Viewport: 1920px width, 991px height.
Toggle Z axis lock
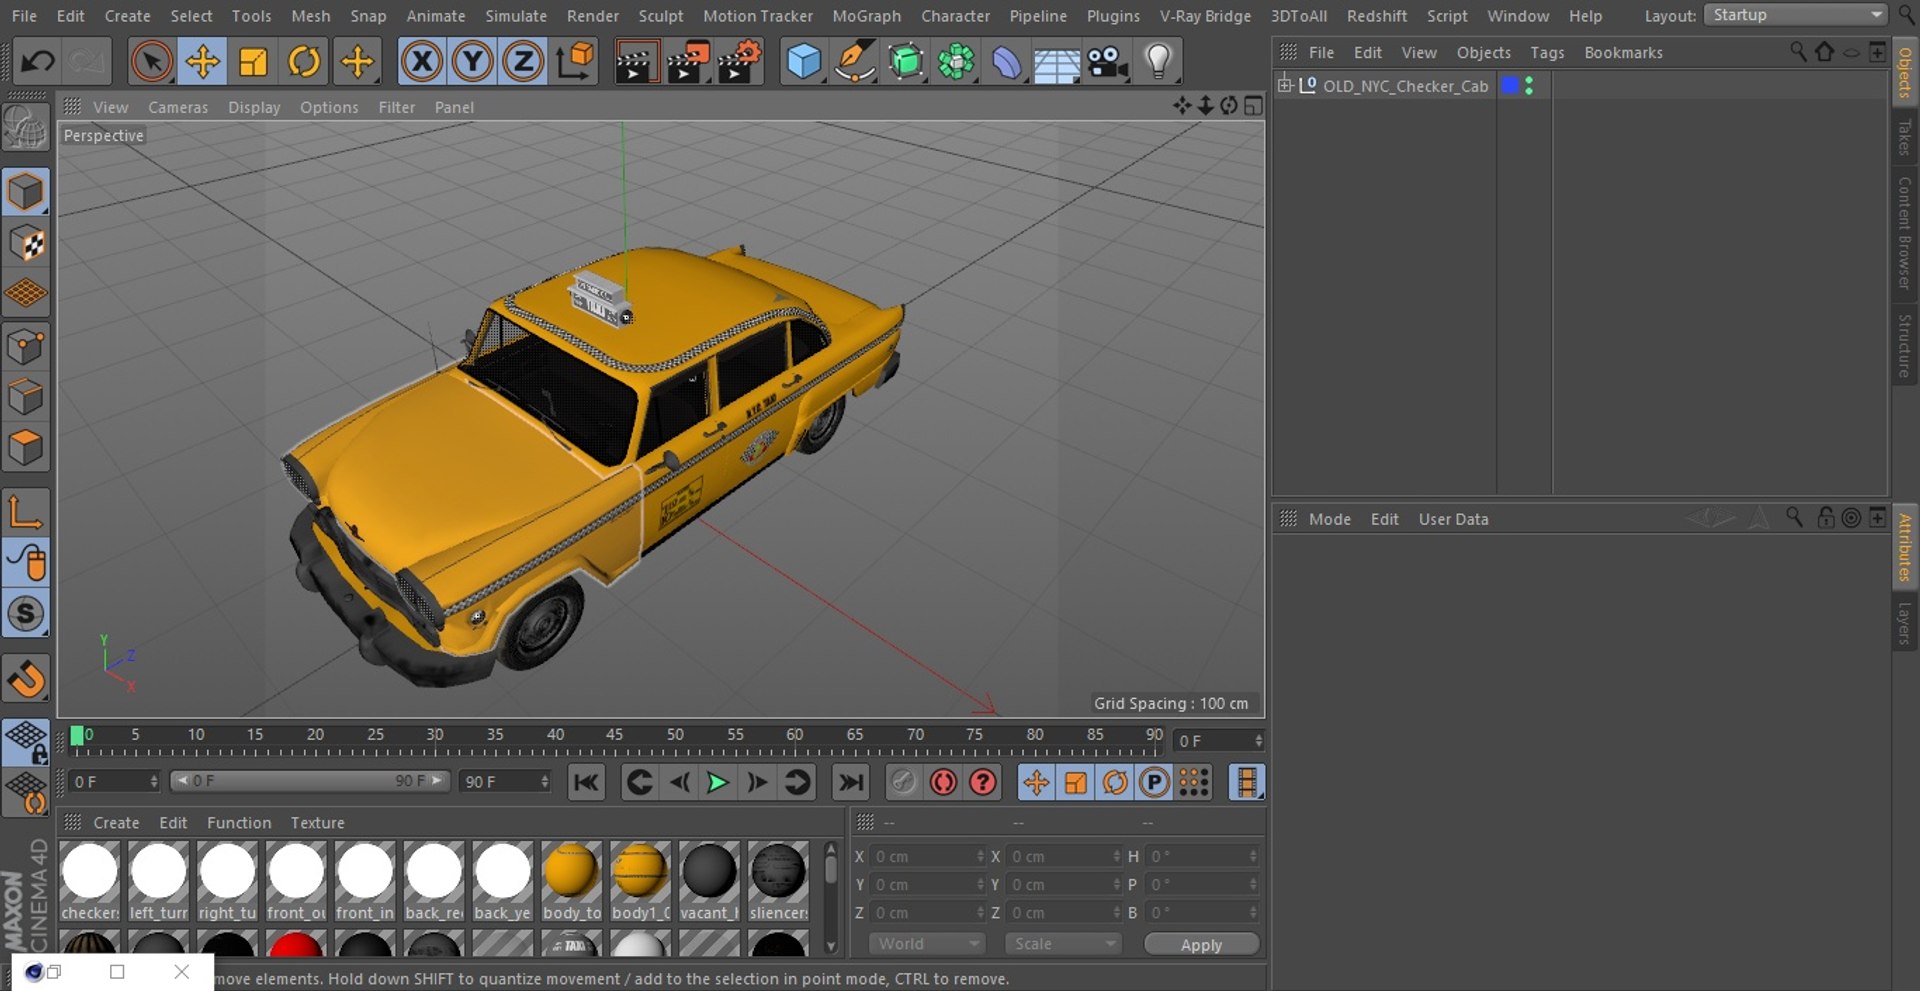(x=523, y=62)
